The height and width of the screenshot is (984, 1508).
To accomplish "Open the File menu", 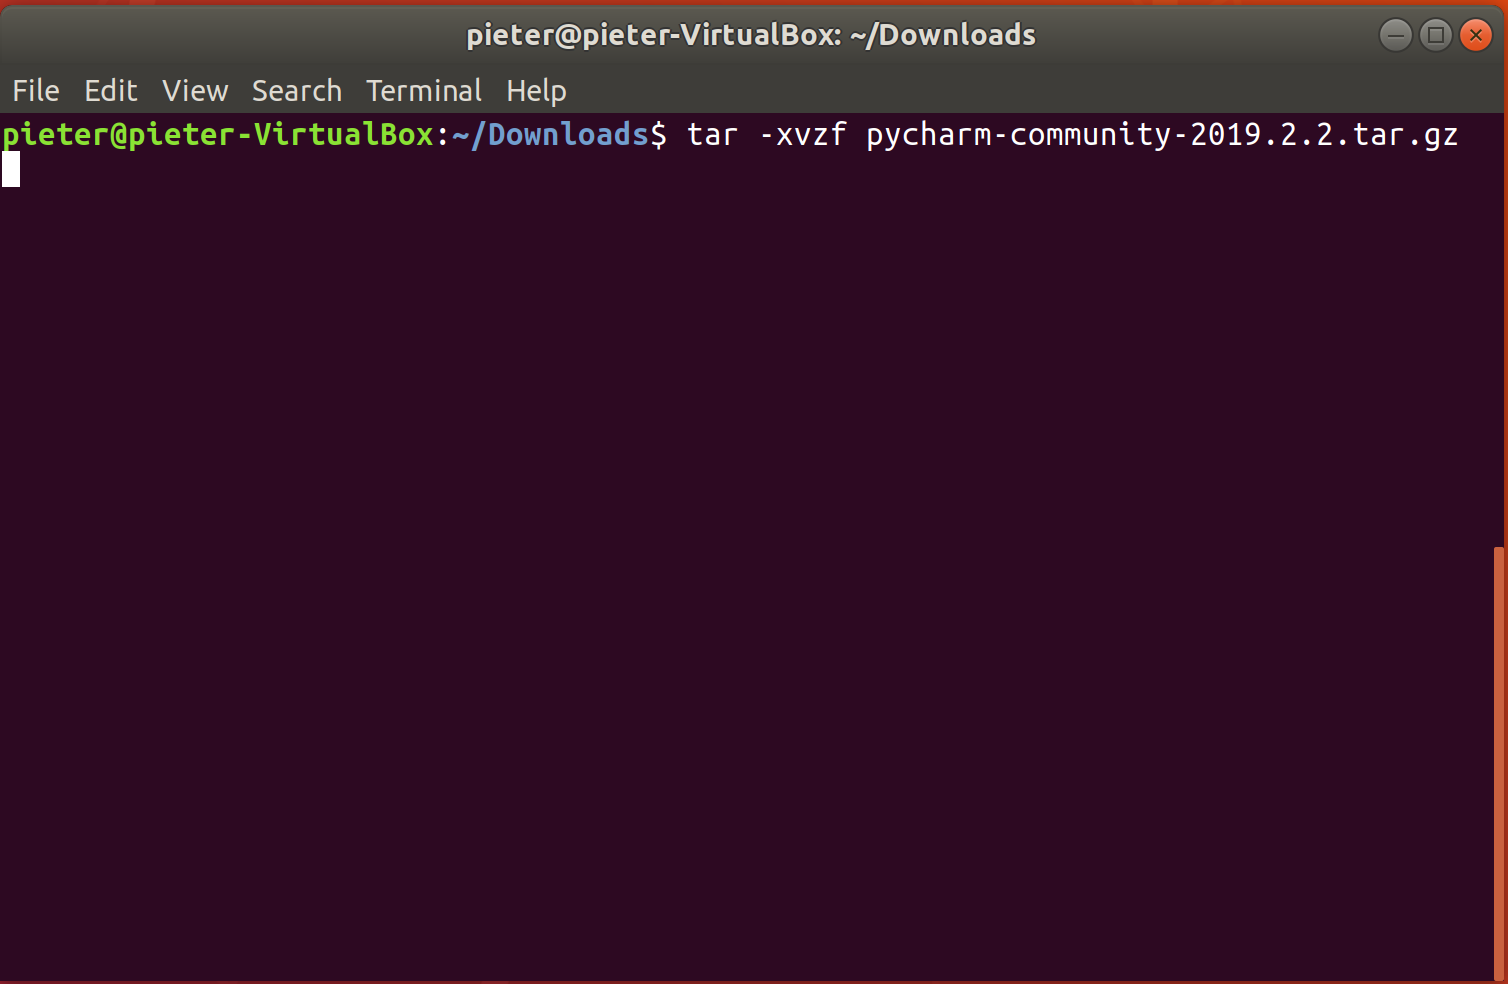I will click(35, 90).
